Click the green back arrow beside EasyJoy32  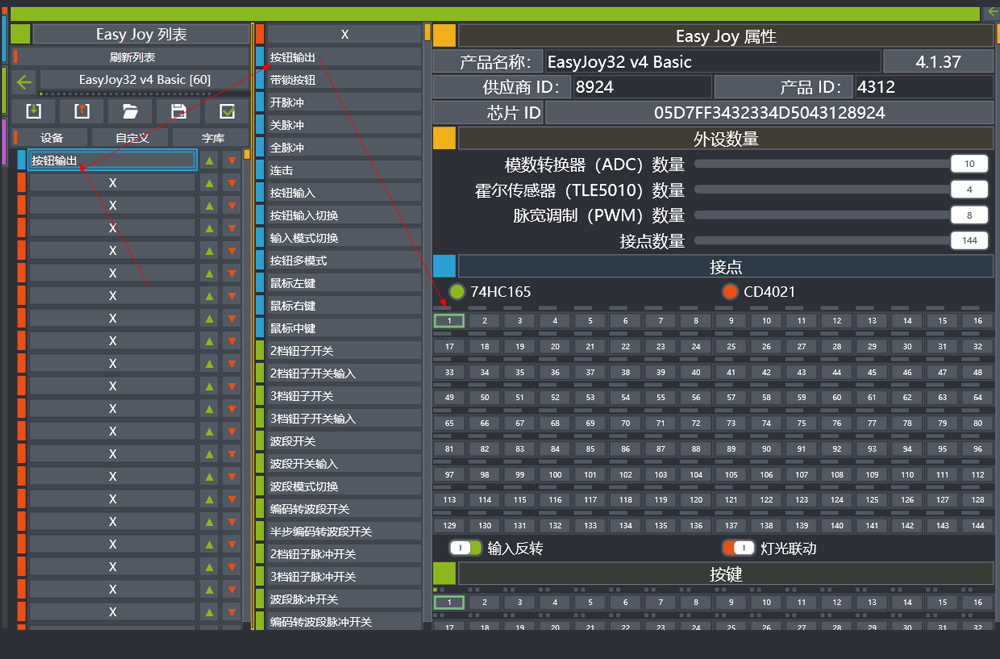(x=25, y=82)
